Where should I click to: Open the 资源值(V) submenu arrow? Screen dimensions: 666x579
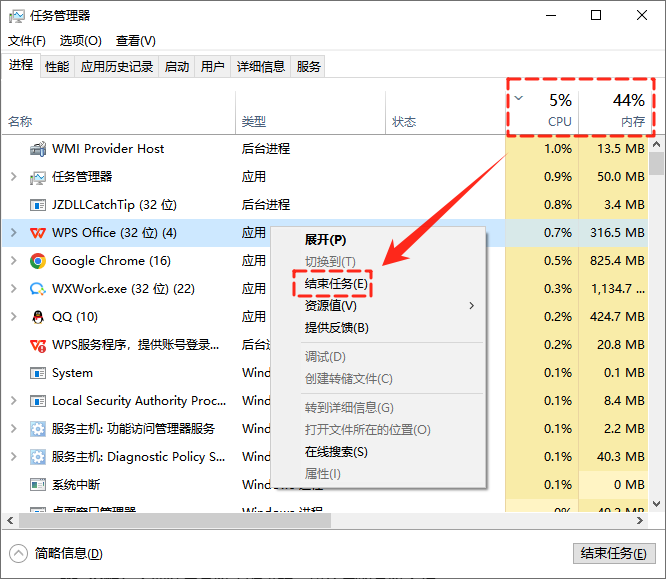[x=471, y=306]
